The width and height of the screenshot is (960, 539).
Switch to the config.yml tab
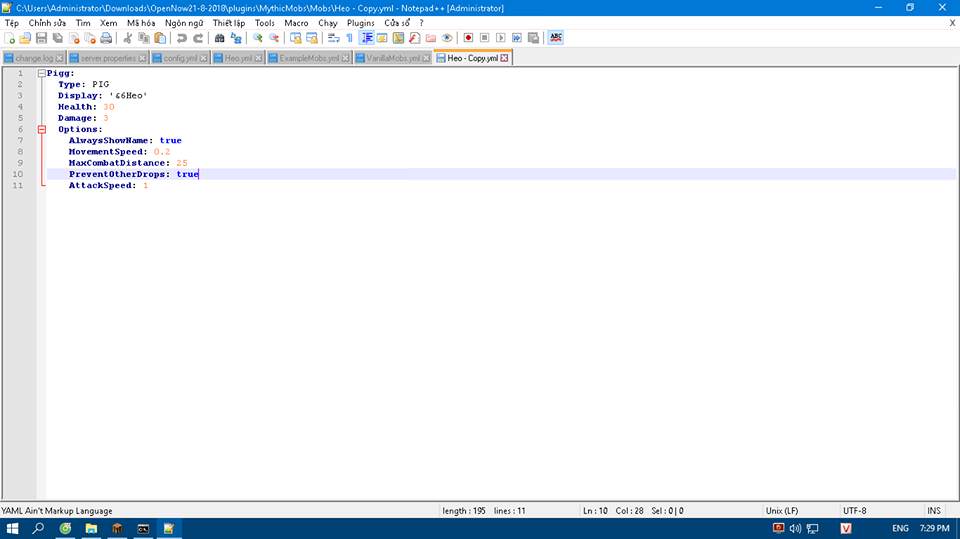pyautogui.click(x=180, y=59)
